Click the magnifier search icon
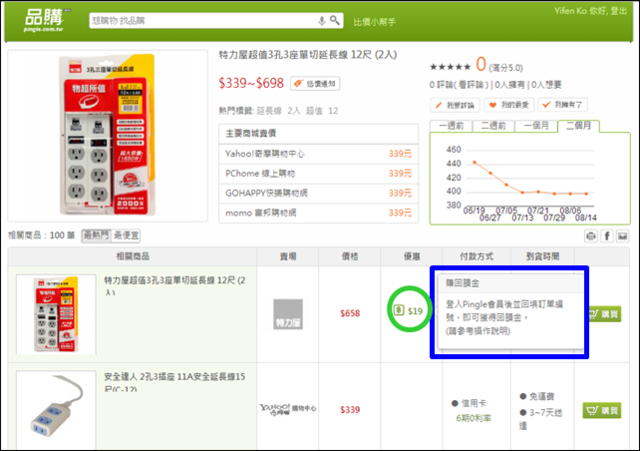The image size is (640, 451). click(x=335, y=20)
